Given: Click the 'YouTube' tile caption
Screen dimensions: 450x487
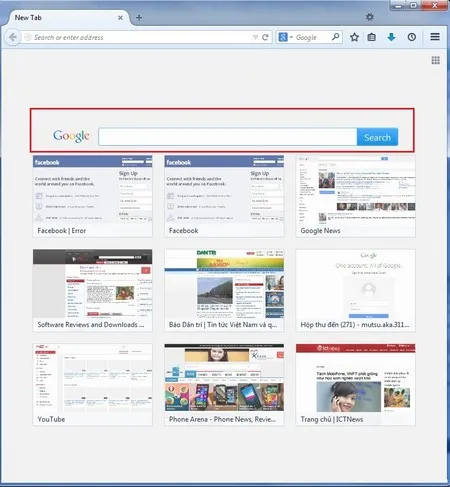Looking at the screenshot, I should coord(51,419).
